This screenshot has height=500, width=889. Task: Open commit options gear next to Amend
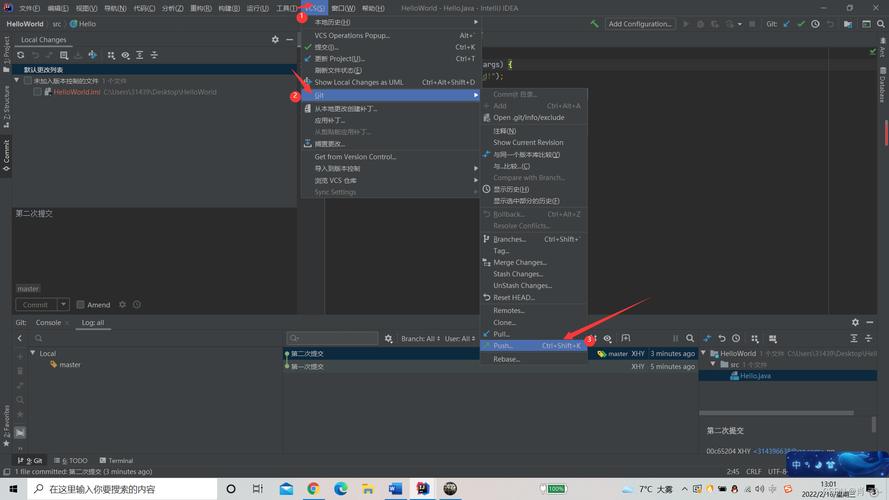[x=122, y=304]
